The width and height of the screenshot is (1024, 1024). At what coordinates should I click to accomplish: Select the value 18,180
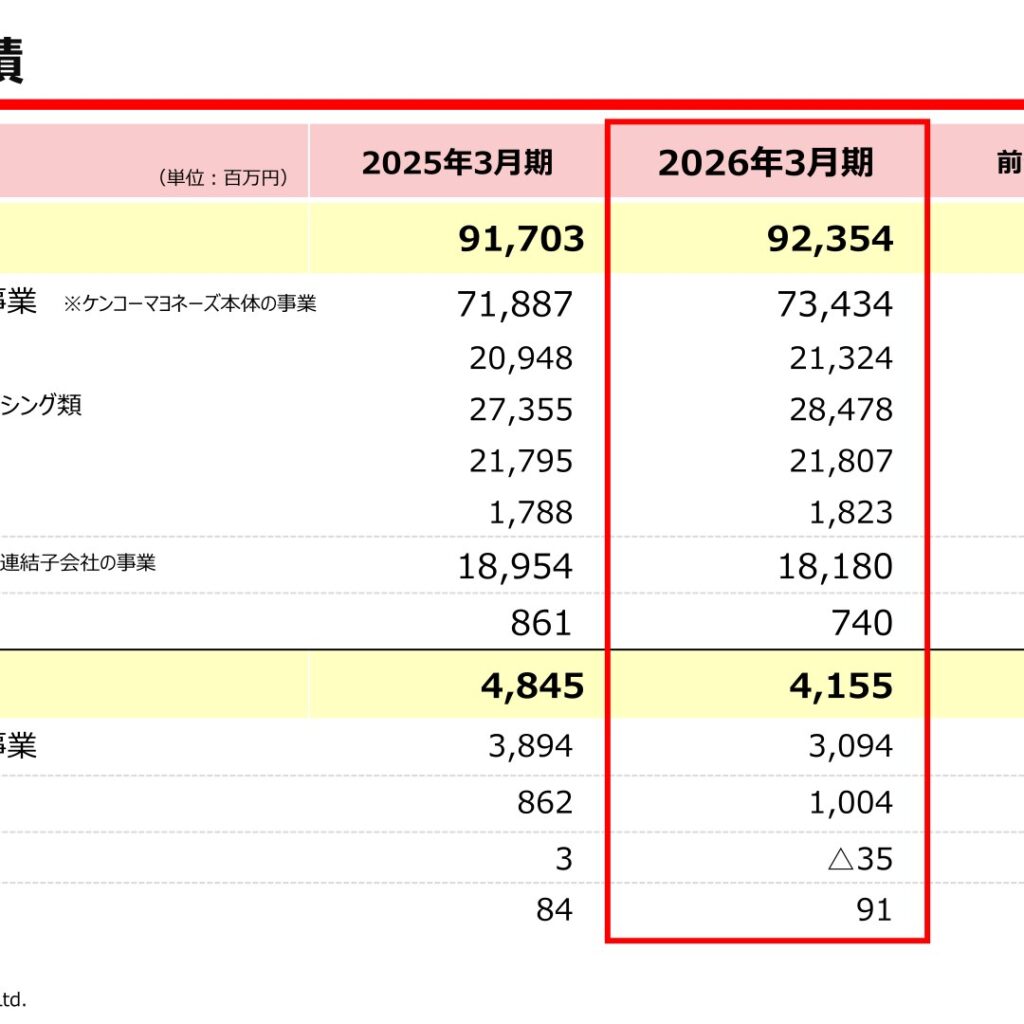835,566
